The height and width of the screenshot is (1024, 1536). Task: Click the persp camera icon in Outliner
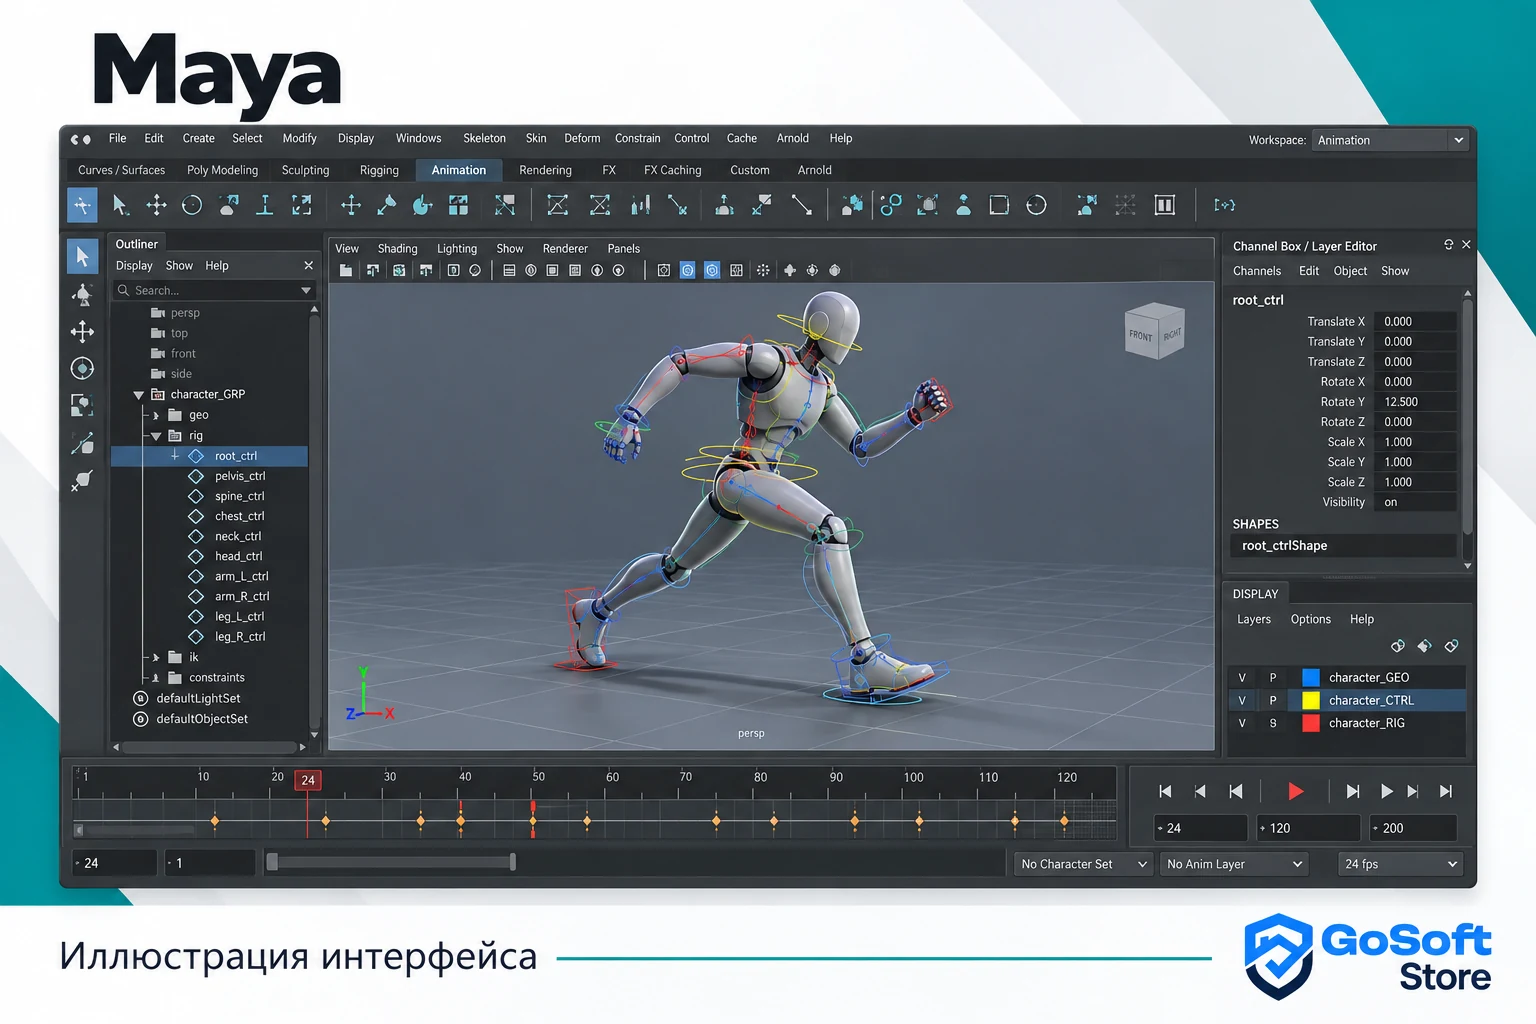158,313
